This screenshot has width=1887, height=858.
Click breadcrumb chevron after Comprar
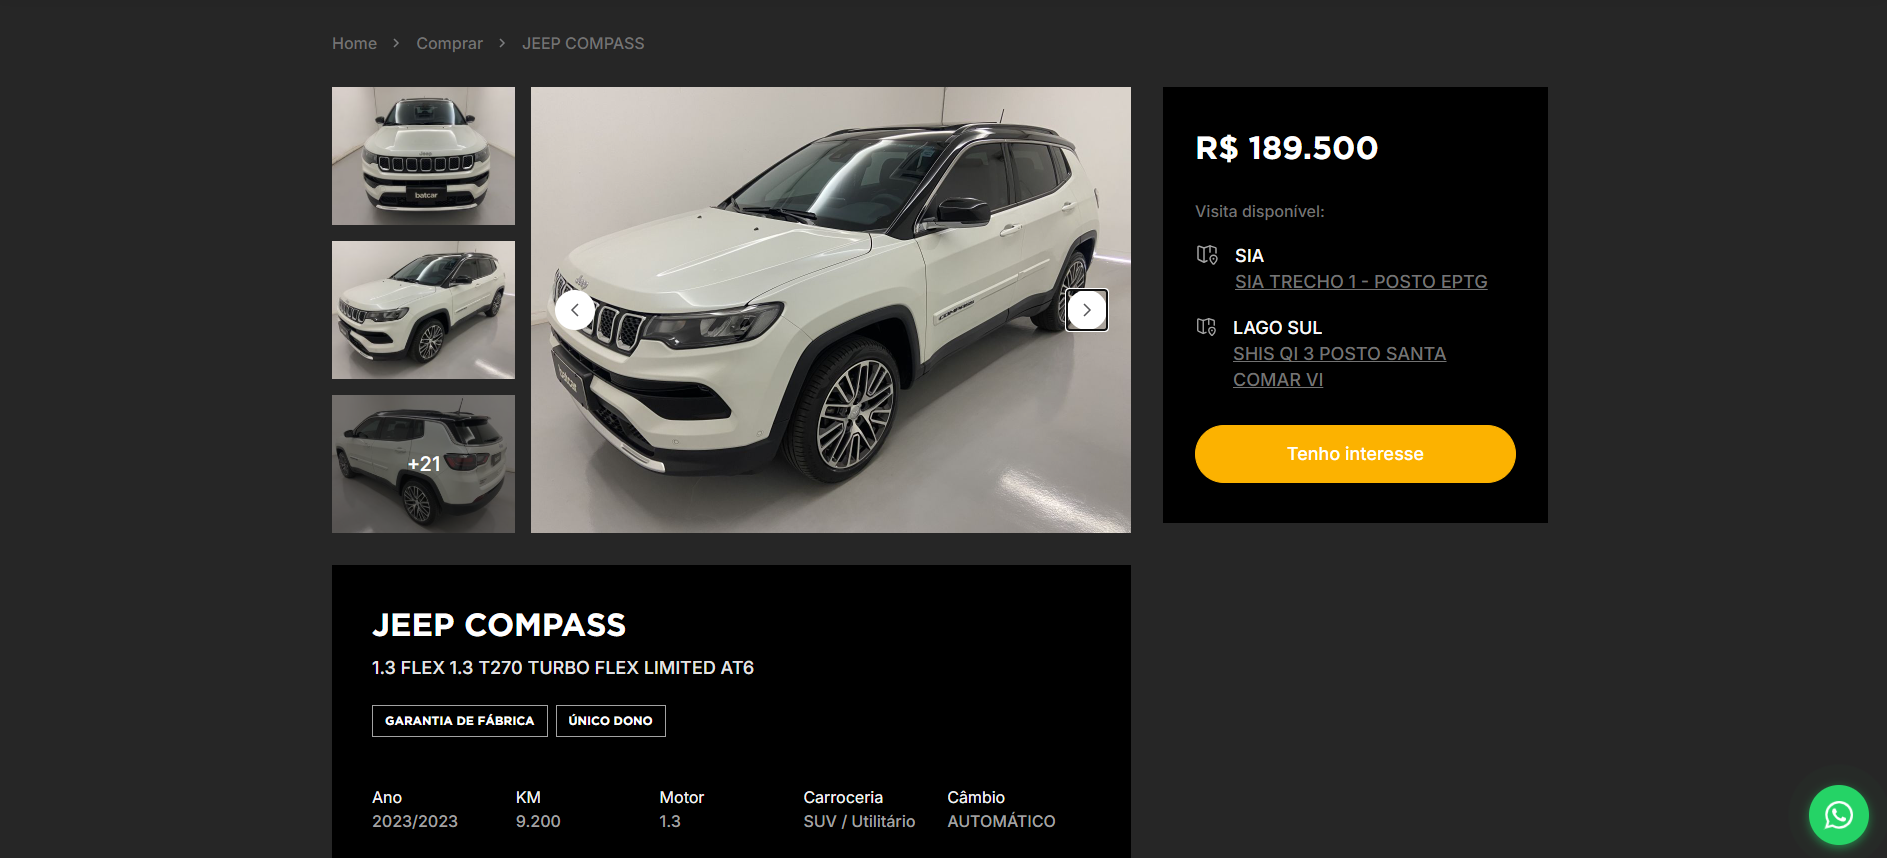click(x=502, y=43)
